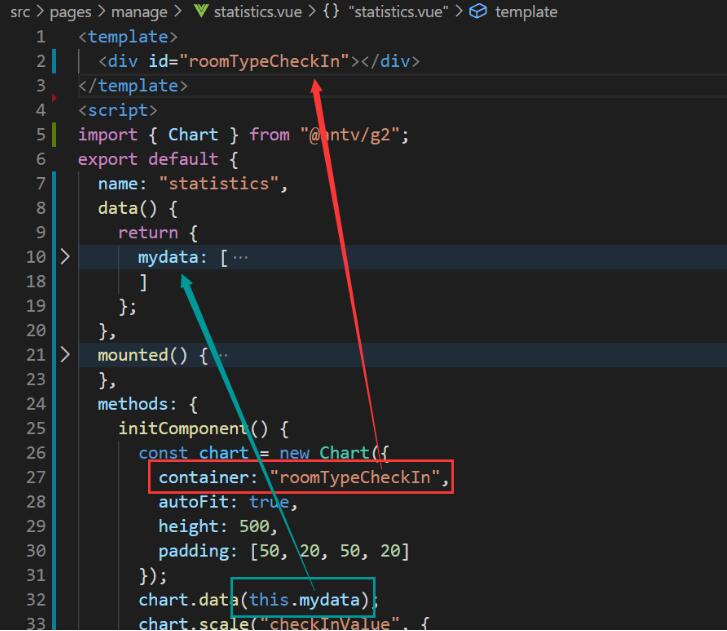Click "this.mydata" argument on line 32
This screenshot has width=727, height=631.
tap(304, 600)
